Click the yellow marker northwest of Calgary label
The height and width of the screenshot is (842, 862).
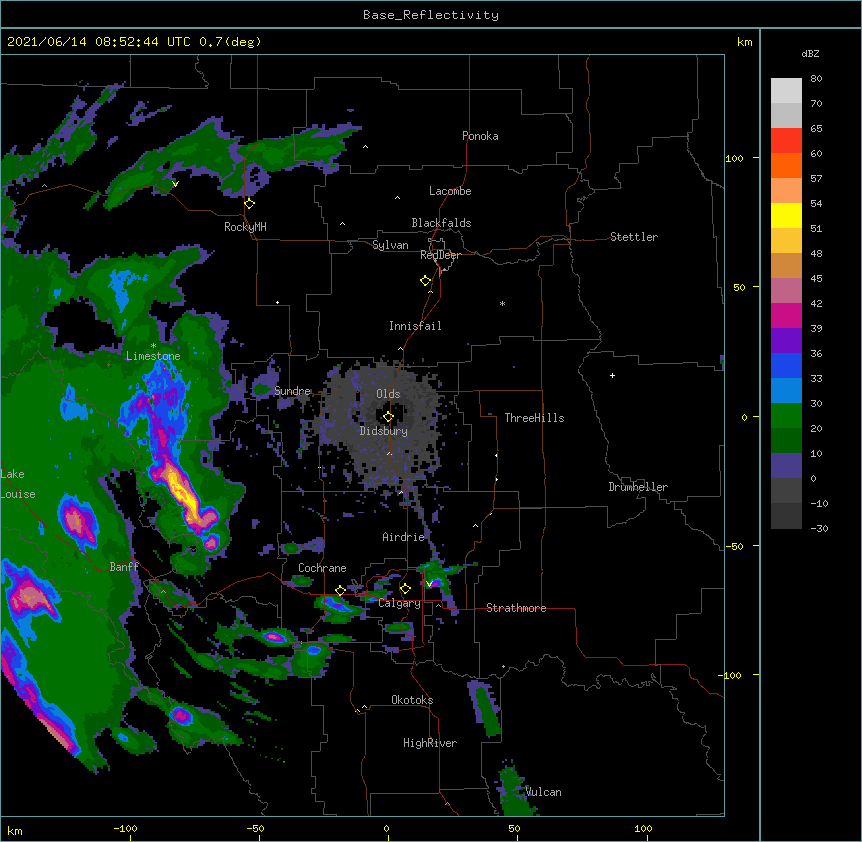340,590
